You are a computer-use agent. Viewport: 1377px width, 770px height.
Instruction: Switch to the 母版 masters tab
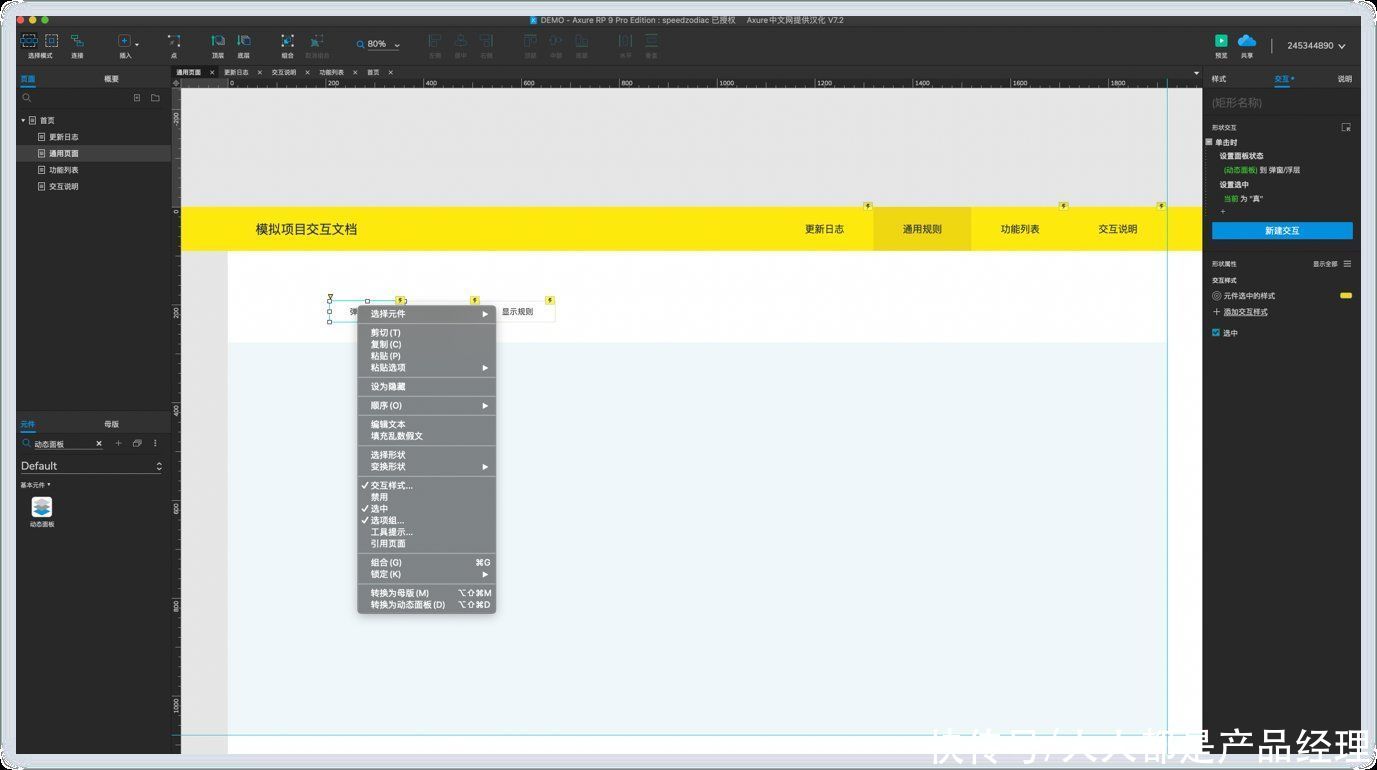click(111, 424)
